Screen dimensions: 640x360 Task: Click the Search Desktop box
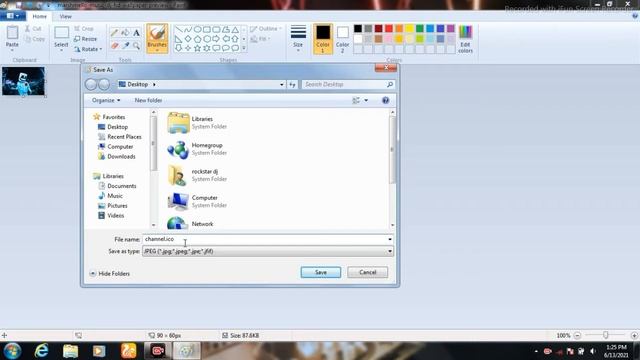point(348,84)
